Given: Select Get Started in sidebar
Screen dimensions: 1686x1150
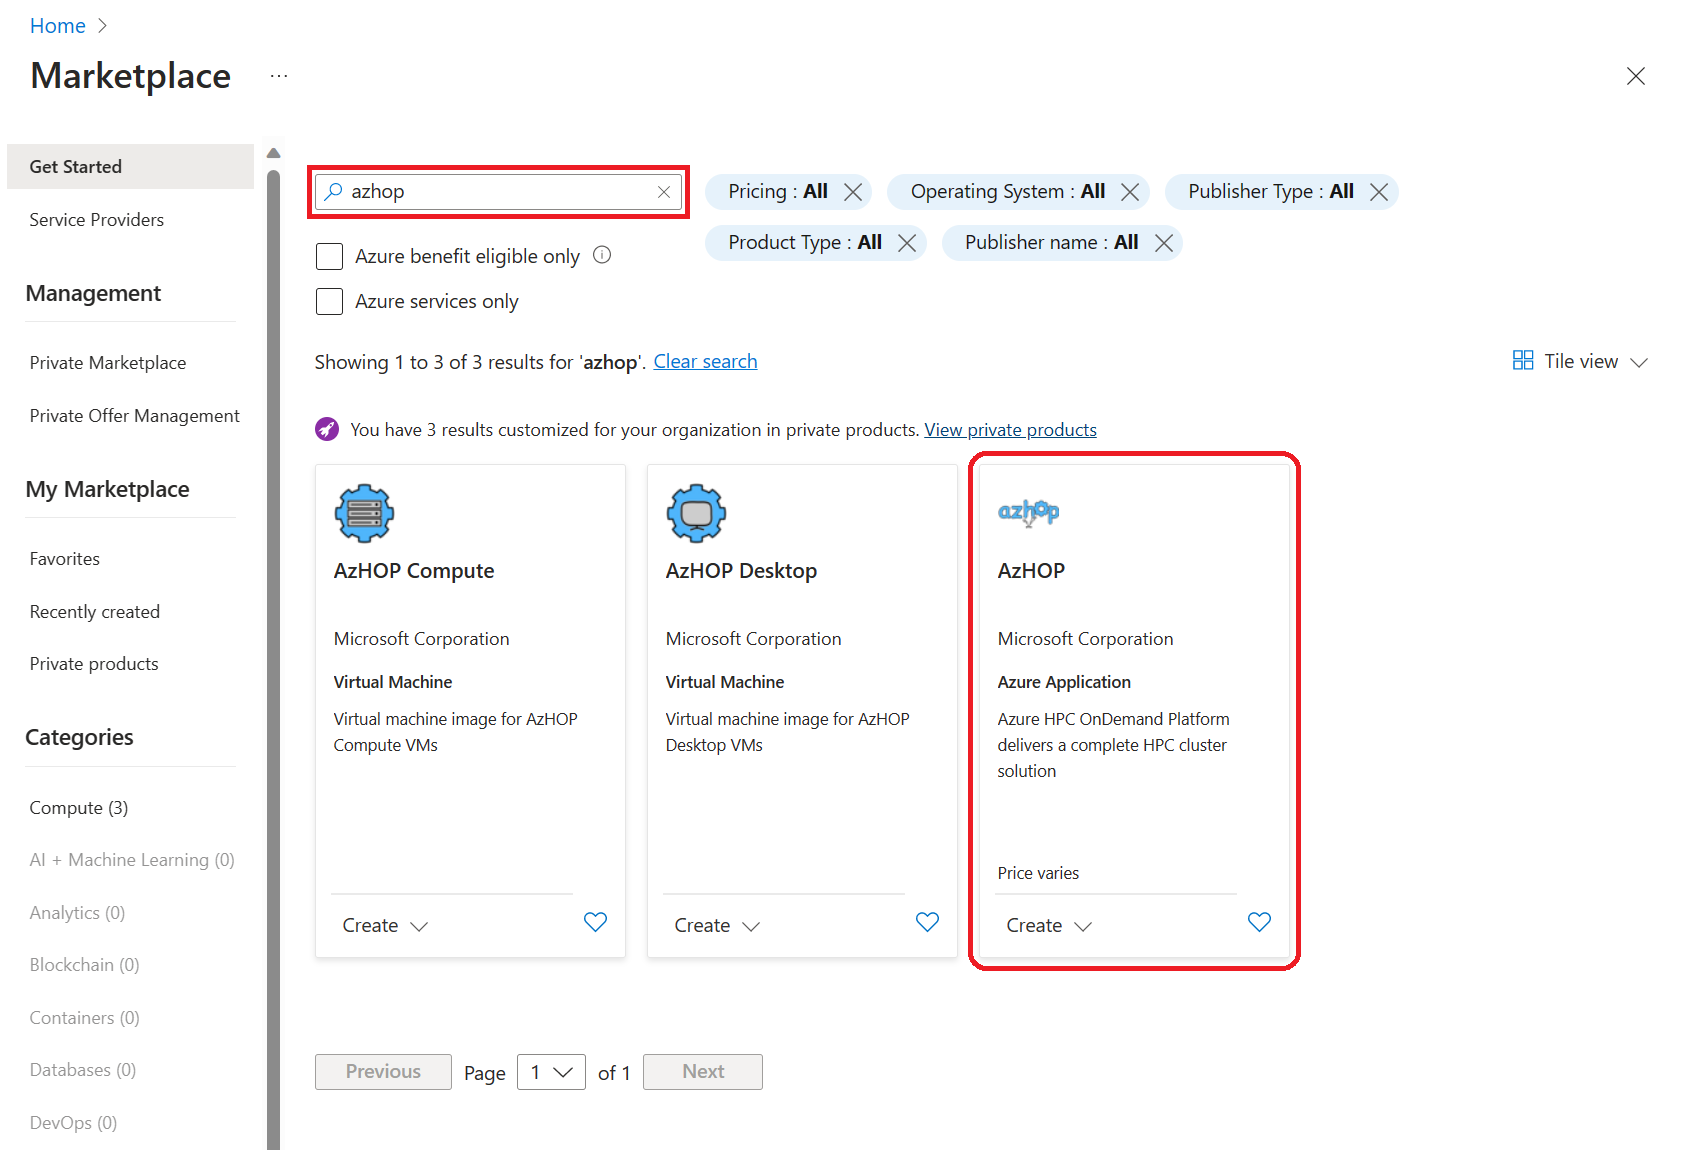Looking at the screenshot, I should (x=130, y=167).
